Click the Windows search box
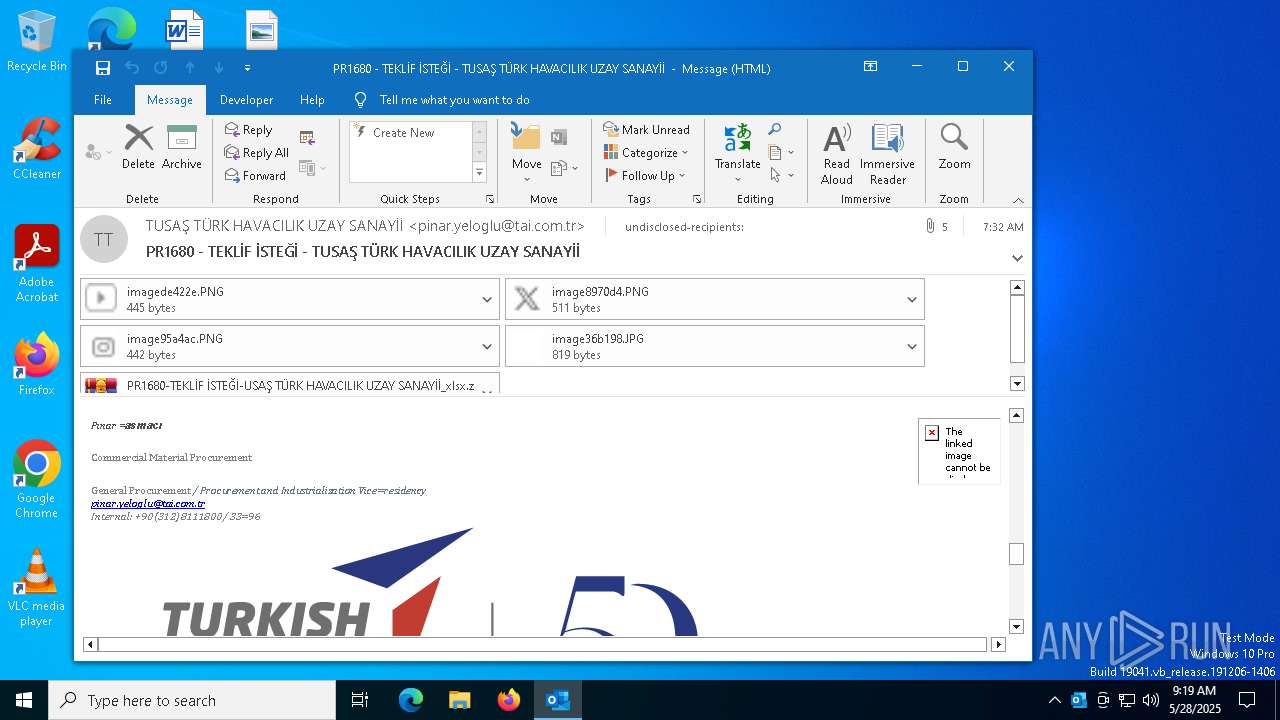The height and width of the screenshot is (720, 1280). pos(192,700)
